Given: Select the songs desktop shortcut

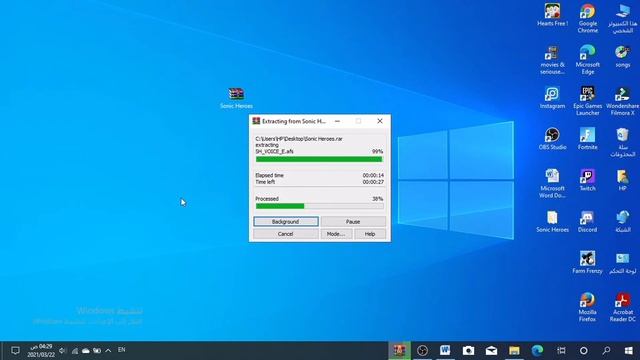Looking at the screenshot, I should click(622, 57).
